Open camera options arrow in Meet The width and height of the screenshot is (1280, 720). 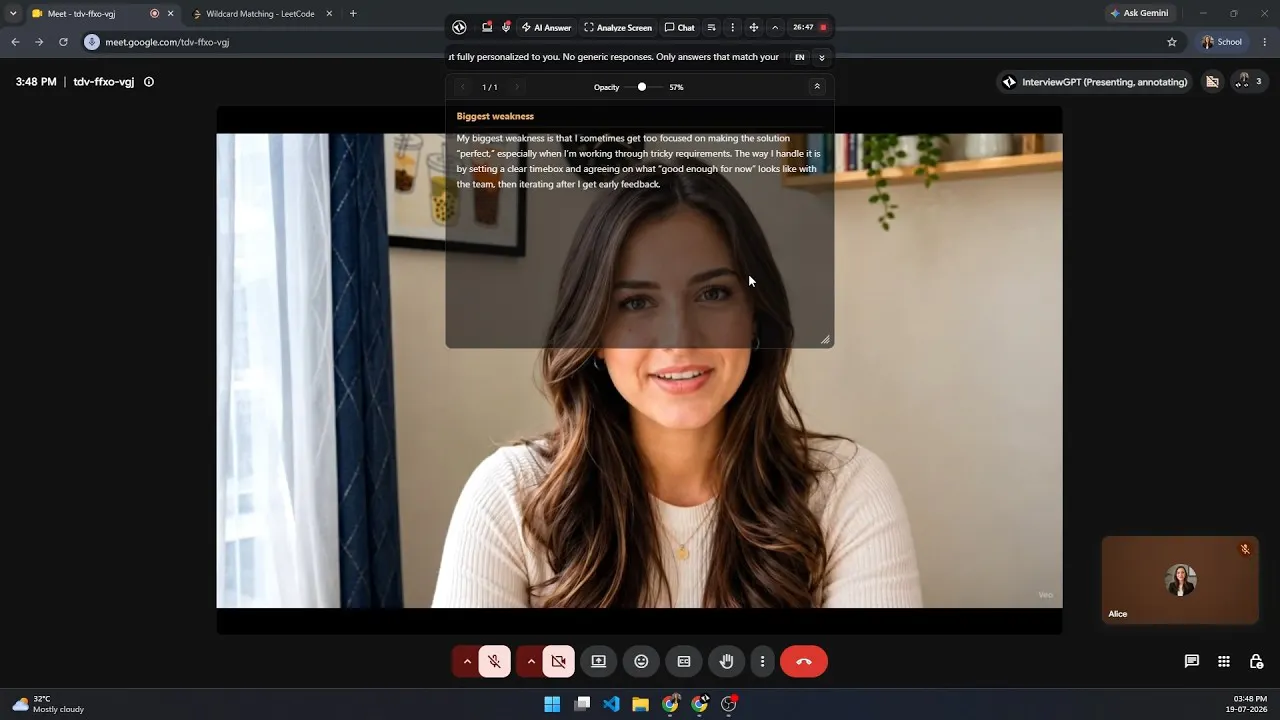point(531,661)
